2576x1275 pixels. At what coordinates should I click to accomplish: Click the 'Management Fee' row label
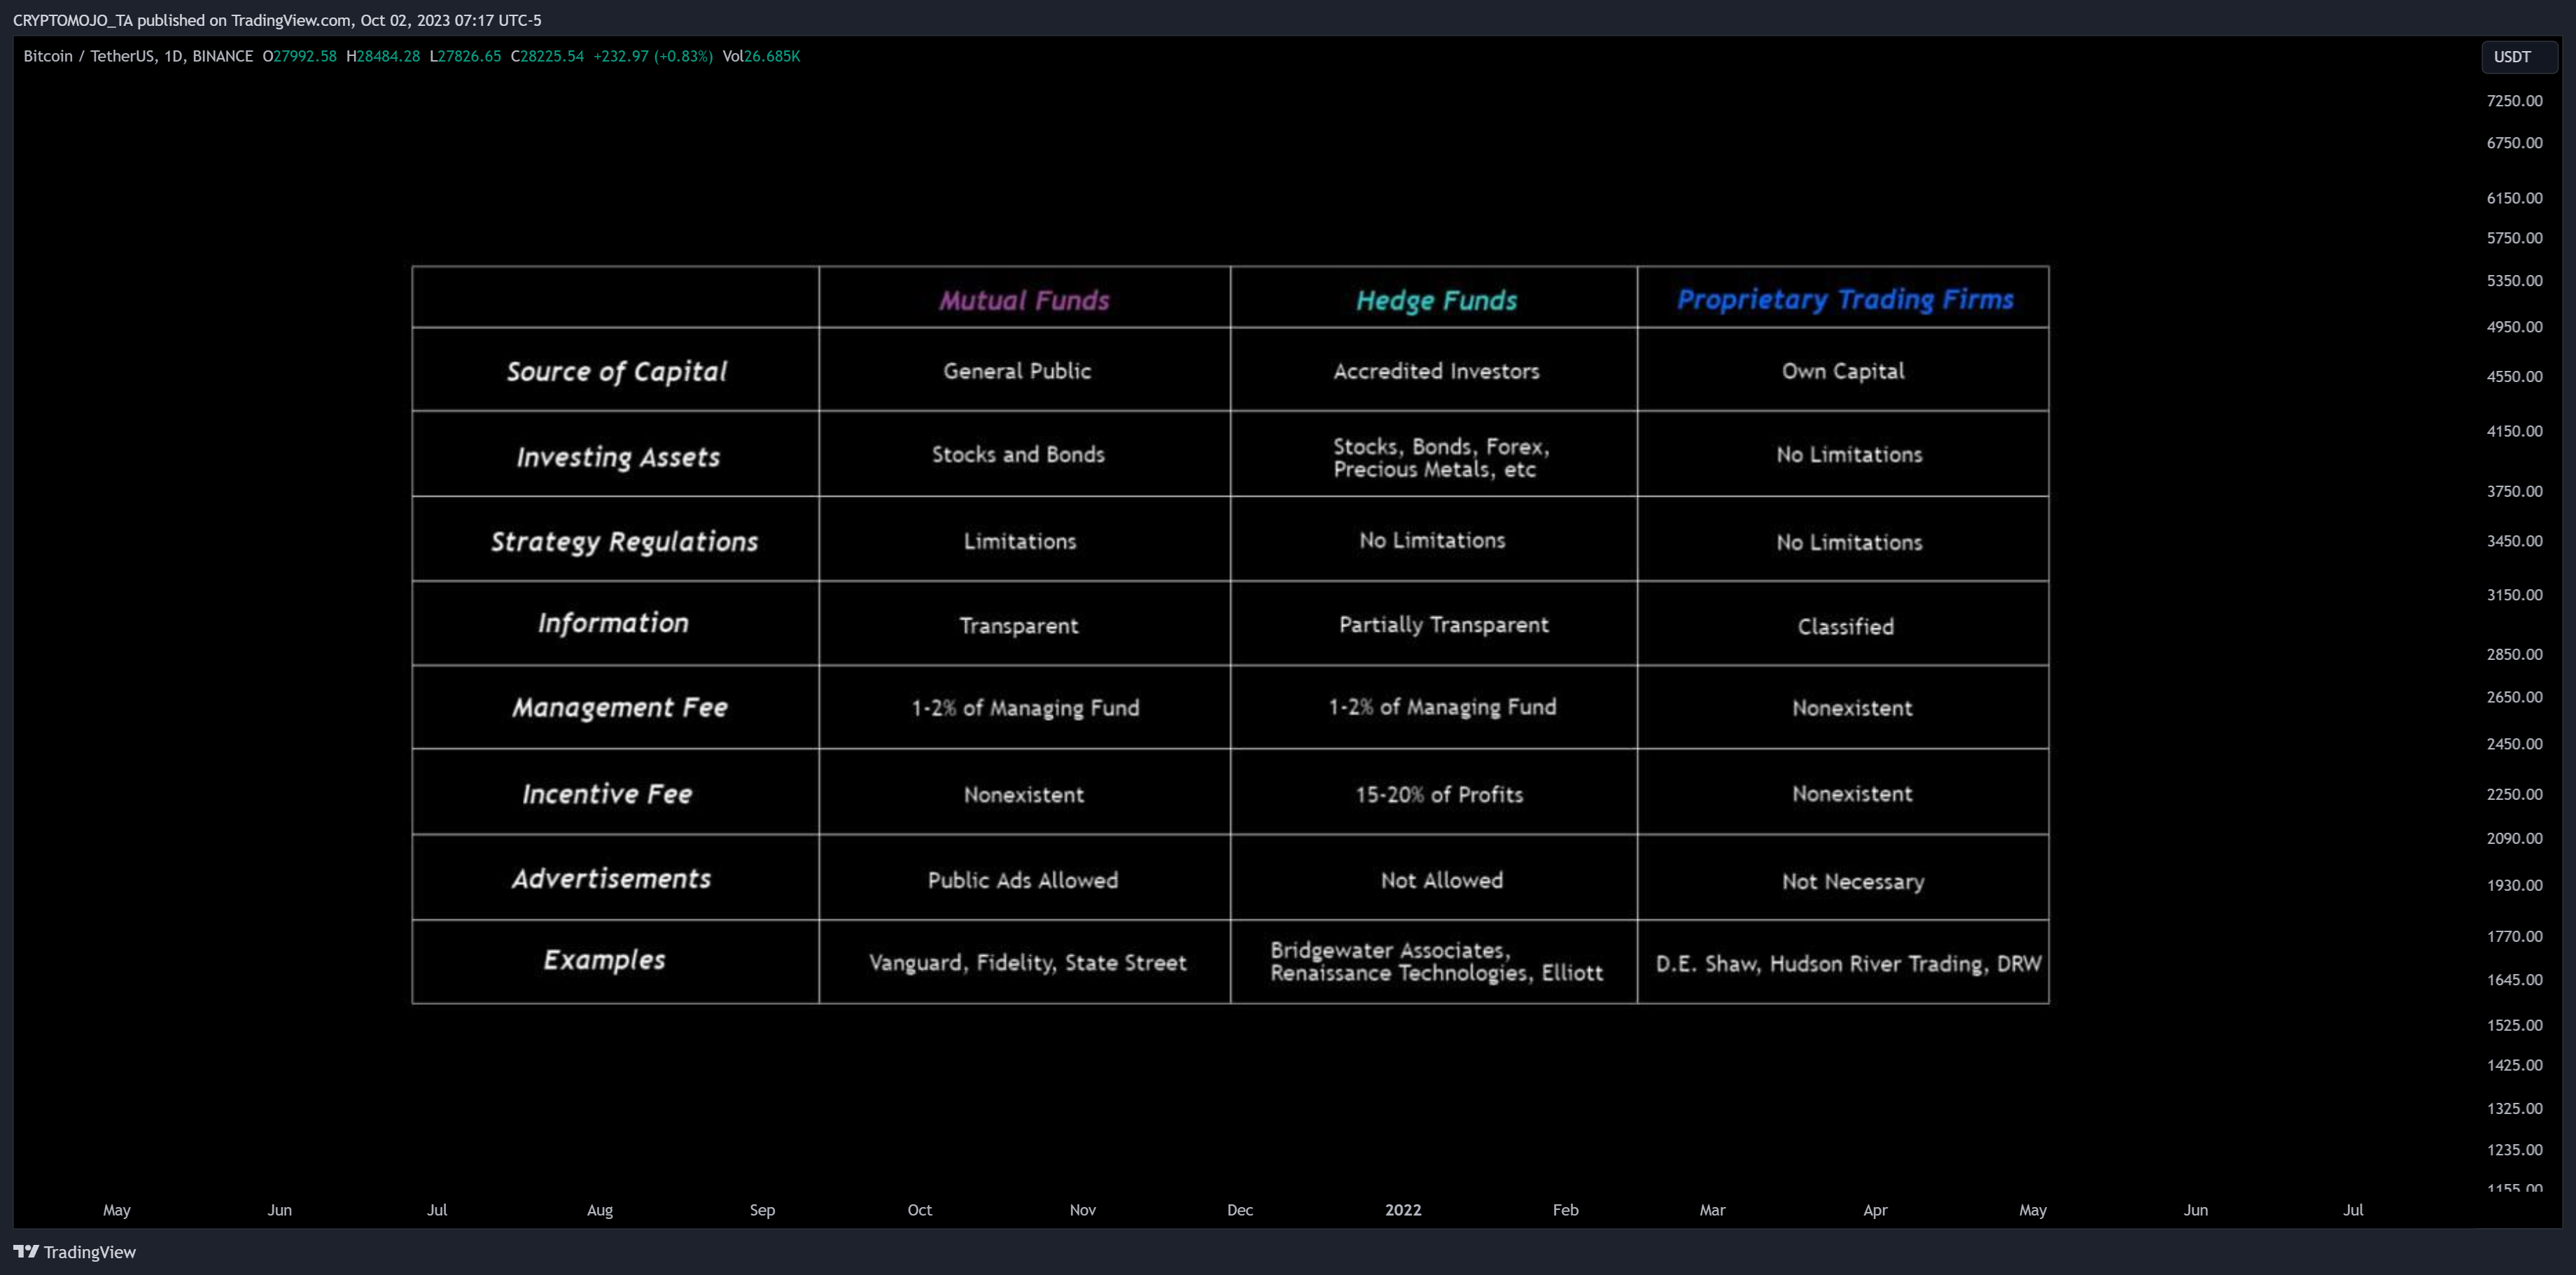620,707
